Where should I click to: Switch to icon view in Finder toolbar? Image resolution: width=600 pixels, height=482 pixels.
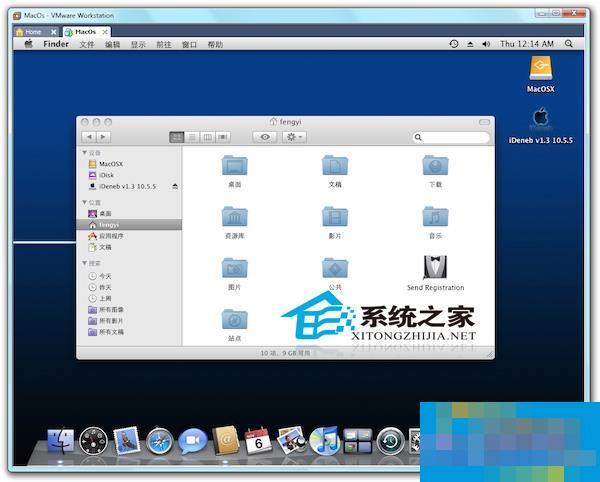[x=177, y=137]
